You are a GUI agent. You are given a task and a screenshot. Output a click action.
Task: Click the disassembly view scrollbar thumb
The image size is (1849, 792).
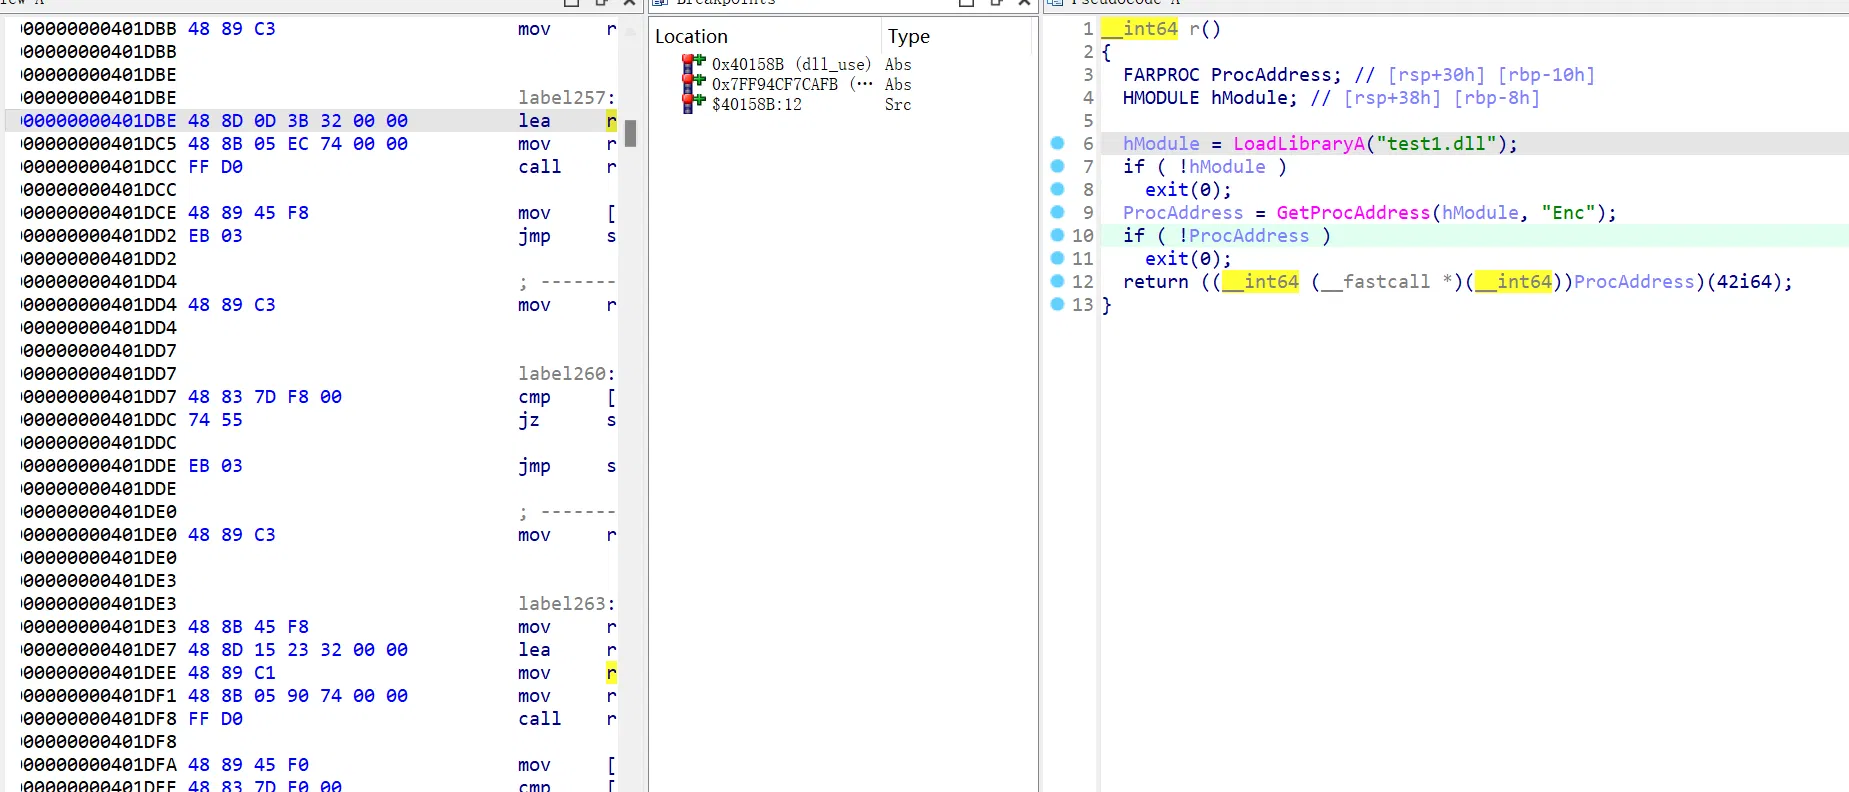tap(630, 133)
